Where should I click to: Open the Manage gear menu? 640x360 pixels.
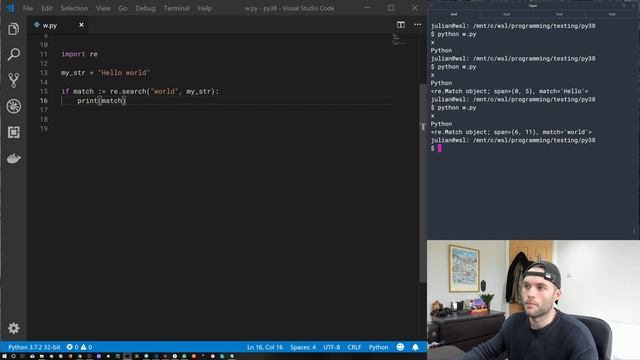tap(13, 328)
